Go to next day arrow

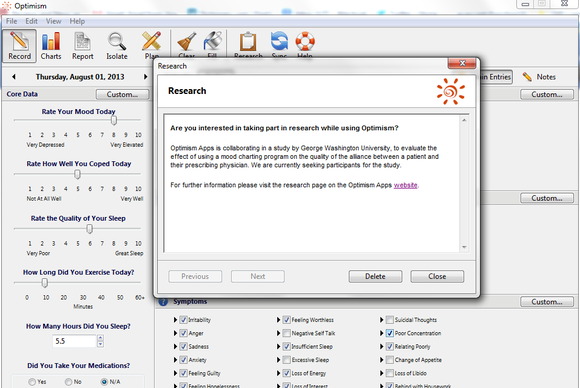click(145, 77)
